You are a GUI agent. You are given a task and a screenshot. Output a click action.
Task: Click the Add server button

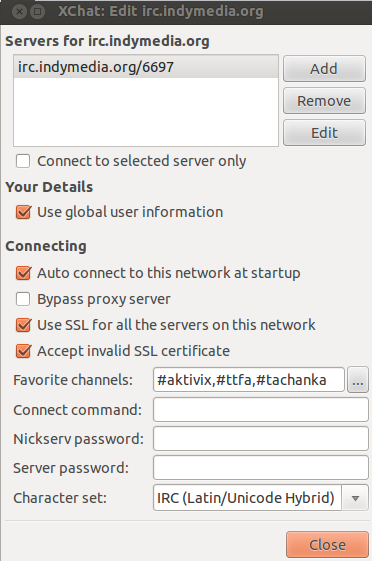point(324,68)
